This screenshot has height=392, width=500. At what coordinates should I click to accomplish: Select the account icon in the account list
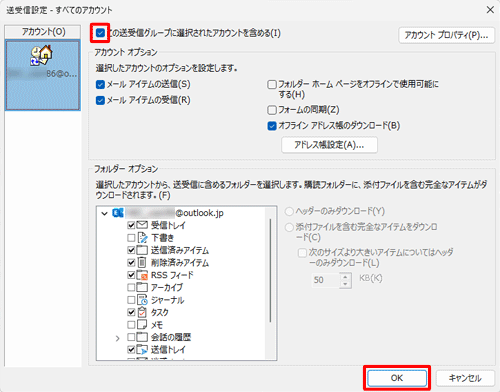pyautogui.click(x=42, y=56)
